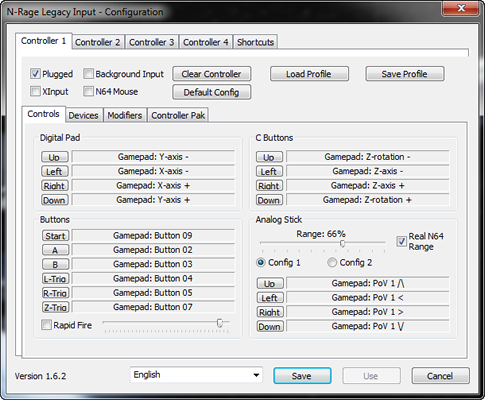Image resolution: width=485 pixels, height=400 pixels.
Task: Click the Clear Controller button
Action: point(211,74)
